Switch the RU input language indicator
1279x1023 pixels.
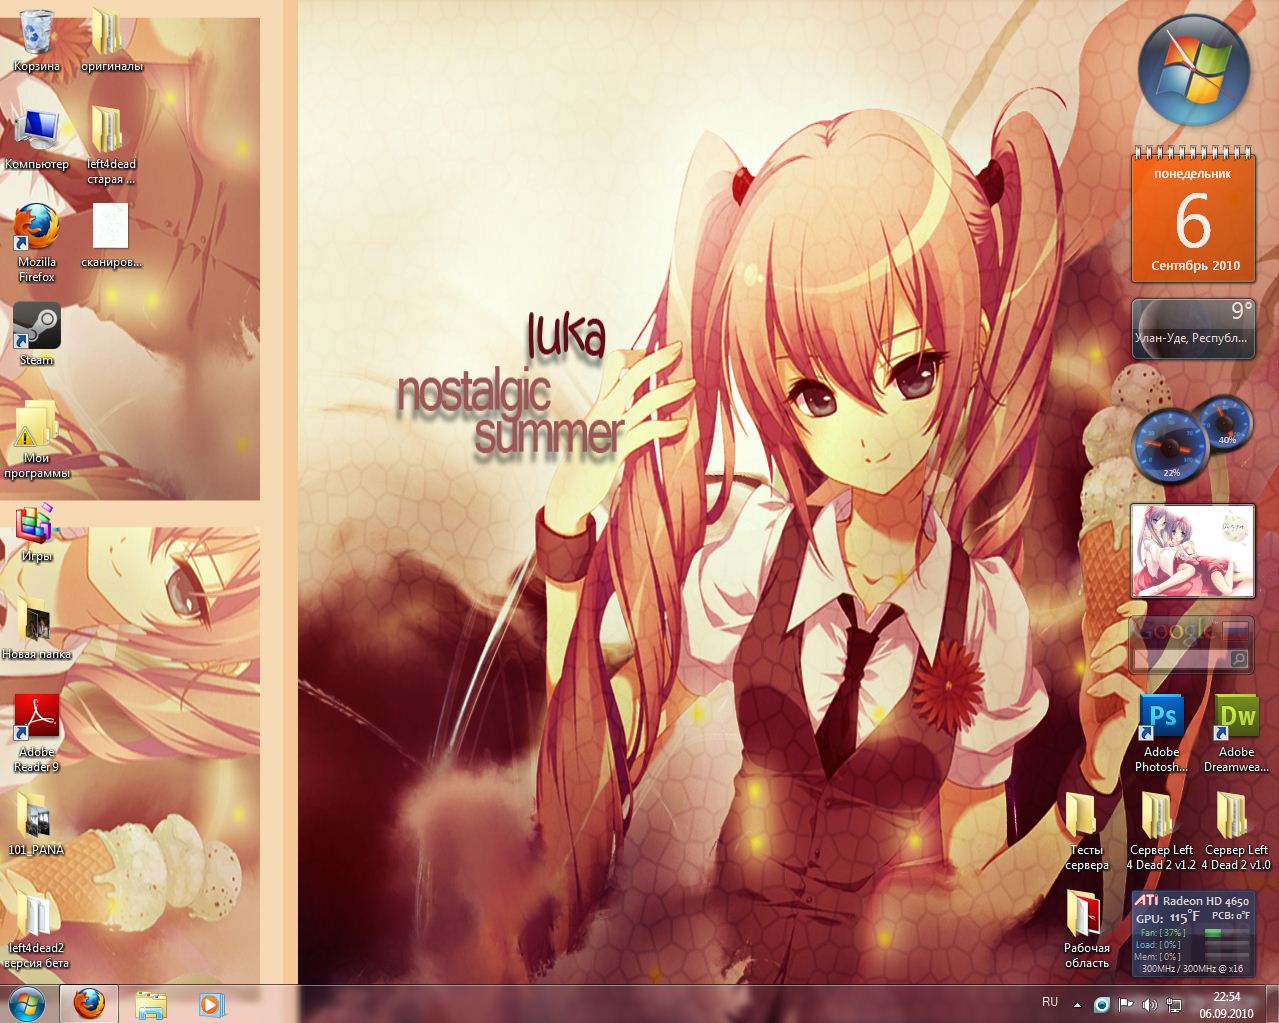1050,1002
